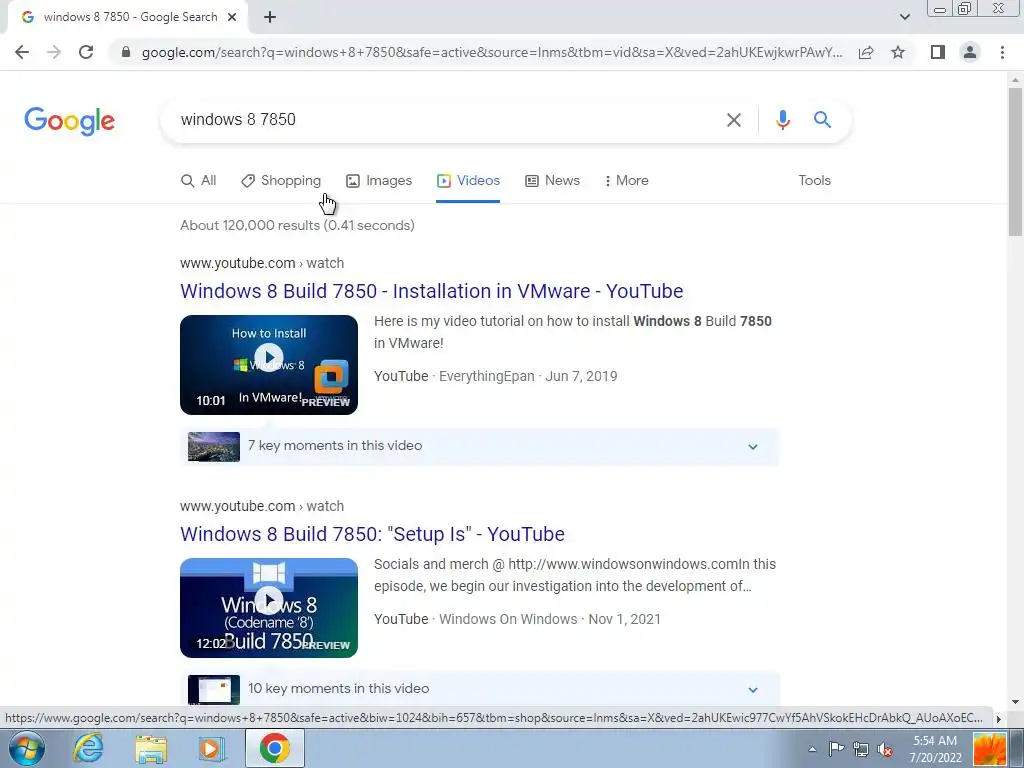Open Windows Media Player from the taskbar
The image size is (1024, 768).
[211, 748]
